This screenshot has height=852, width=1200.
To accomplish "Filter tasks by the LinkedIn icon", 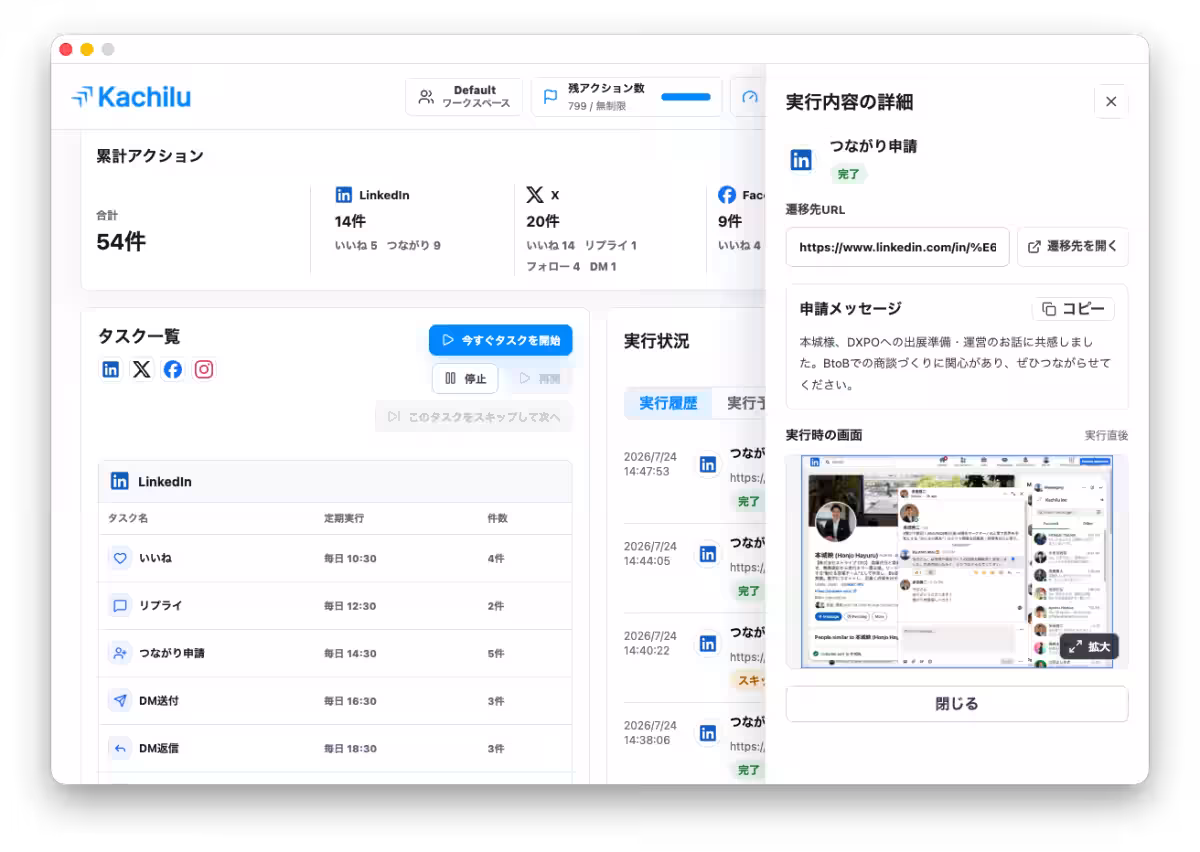I will (111, 369).
